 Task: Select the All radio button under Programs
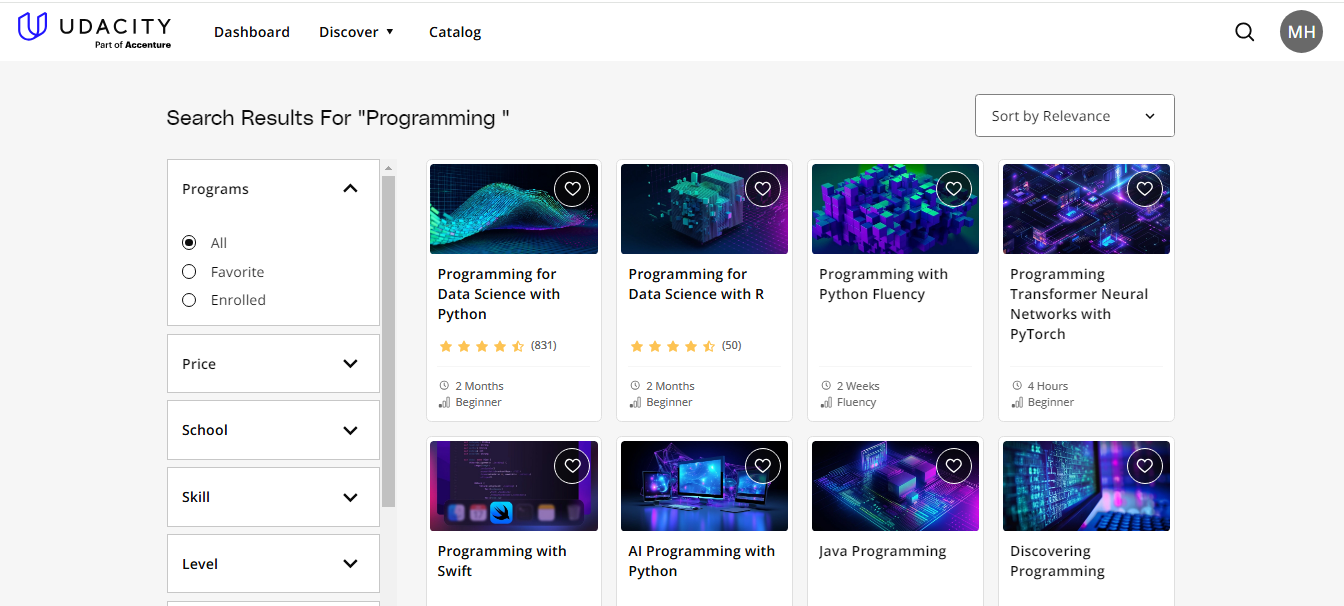pos(189,242)
